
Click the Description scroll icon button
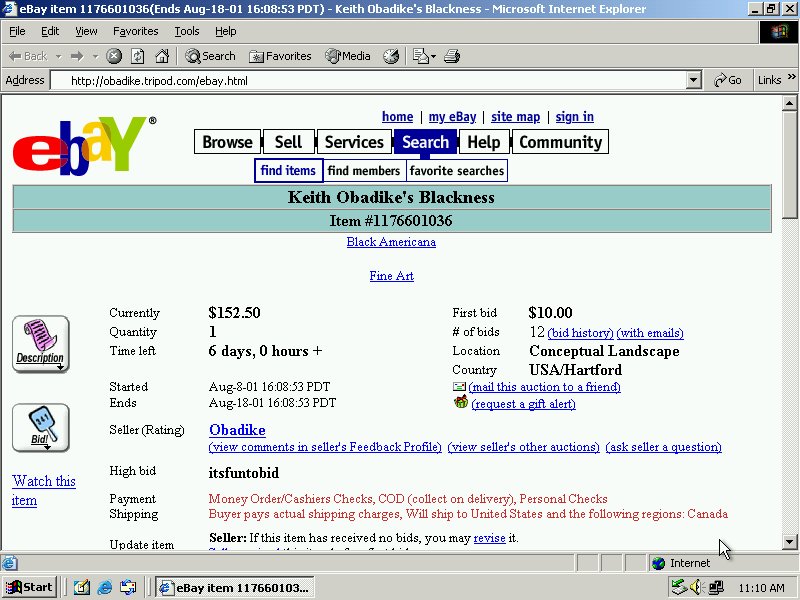[40, 344]
